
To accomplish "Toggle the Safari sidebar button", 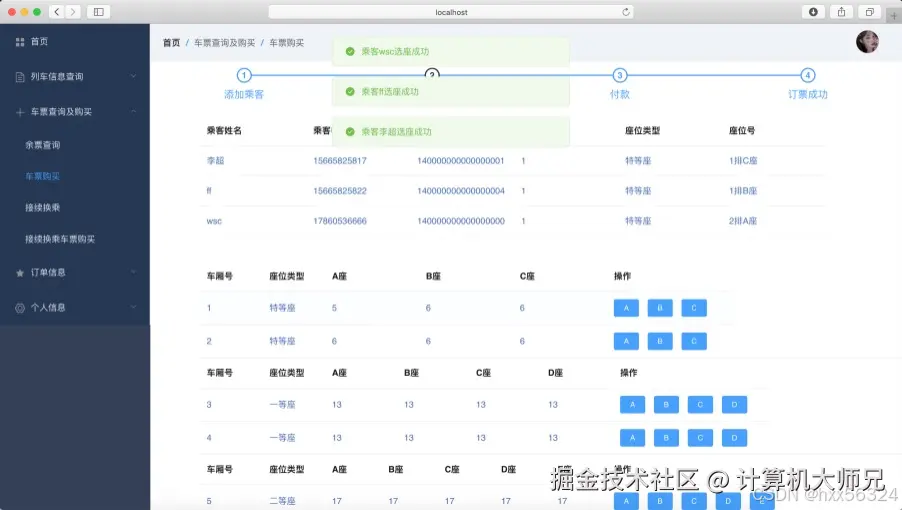I will coord(98,11).
